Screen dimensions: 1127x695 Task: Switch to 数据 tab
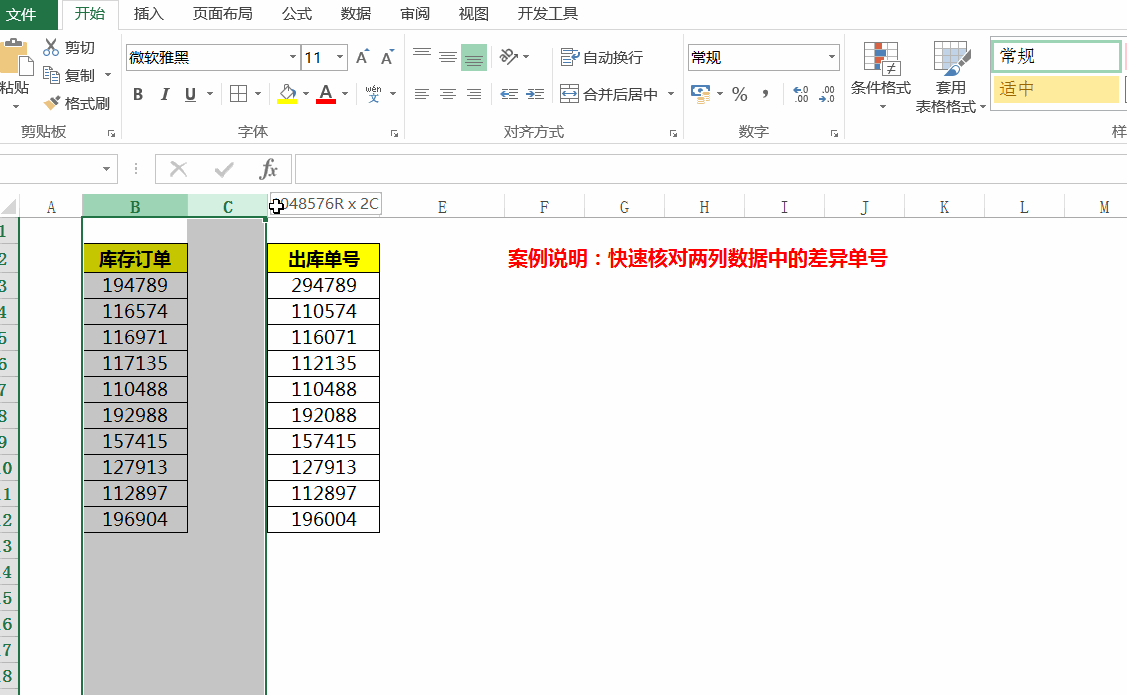[356, 14]
